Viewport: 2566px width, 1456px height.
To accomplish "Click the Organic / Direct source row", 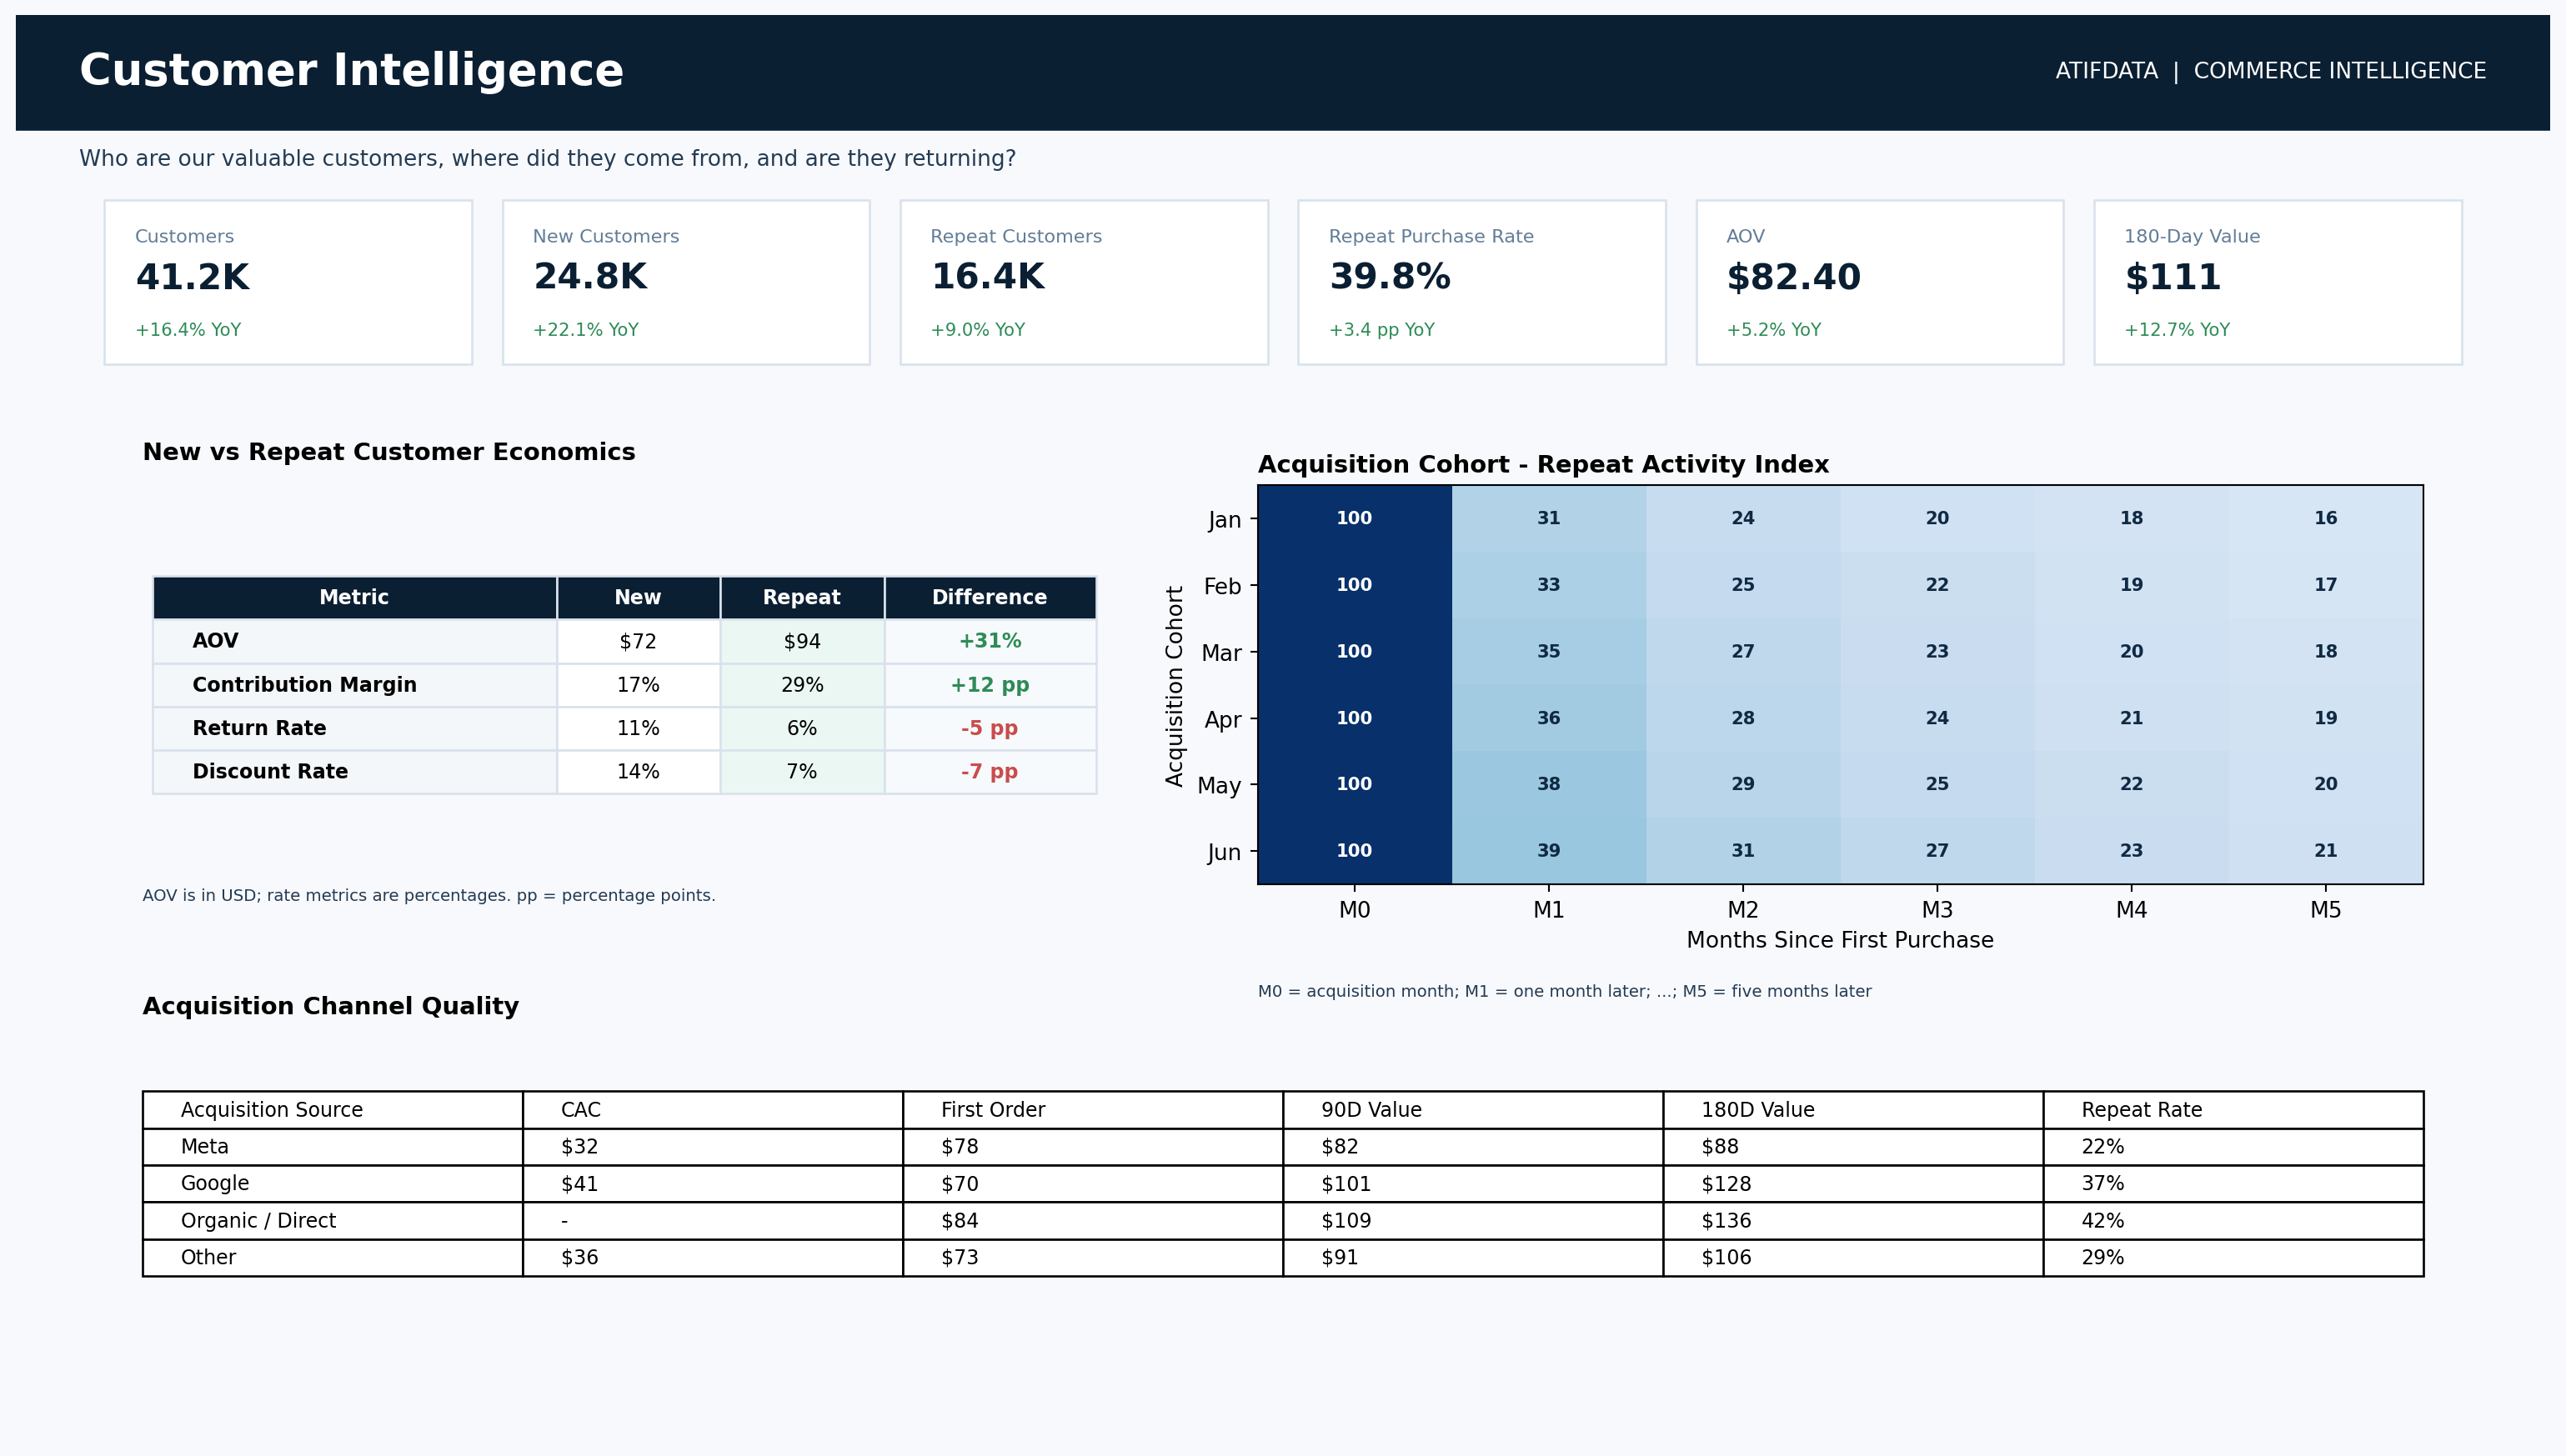I will click(1283, 1221).
